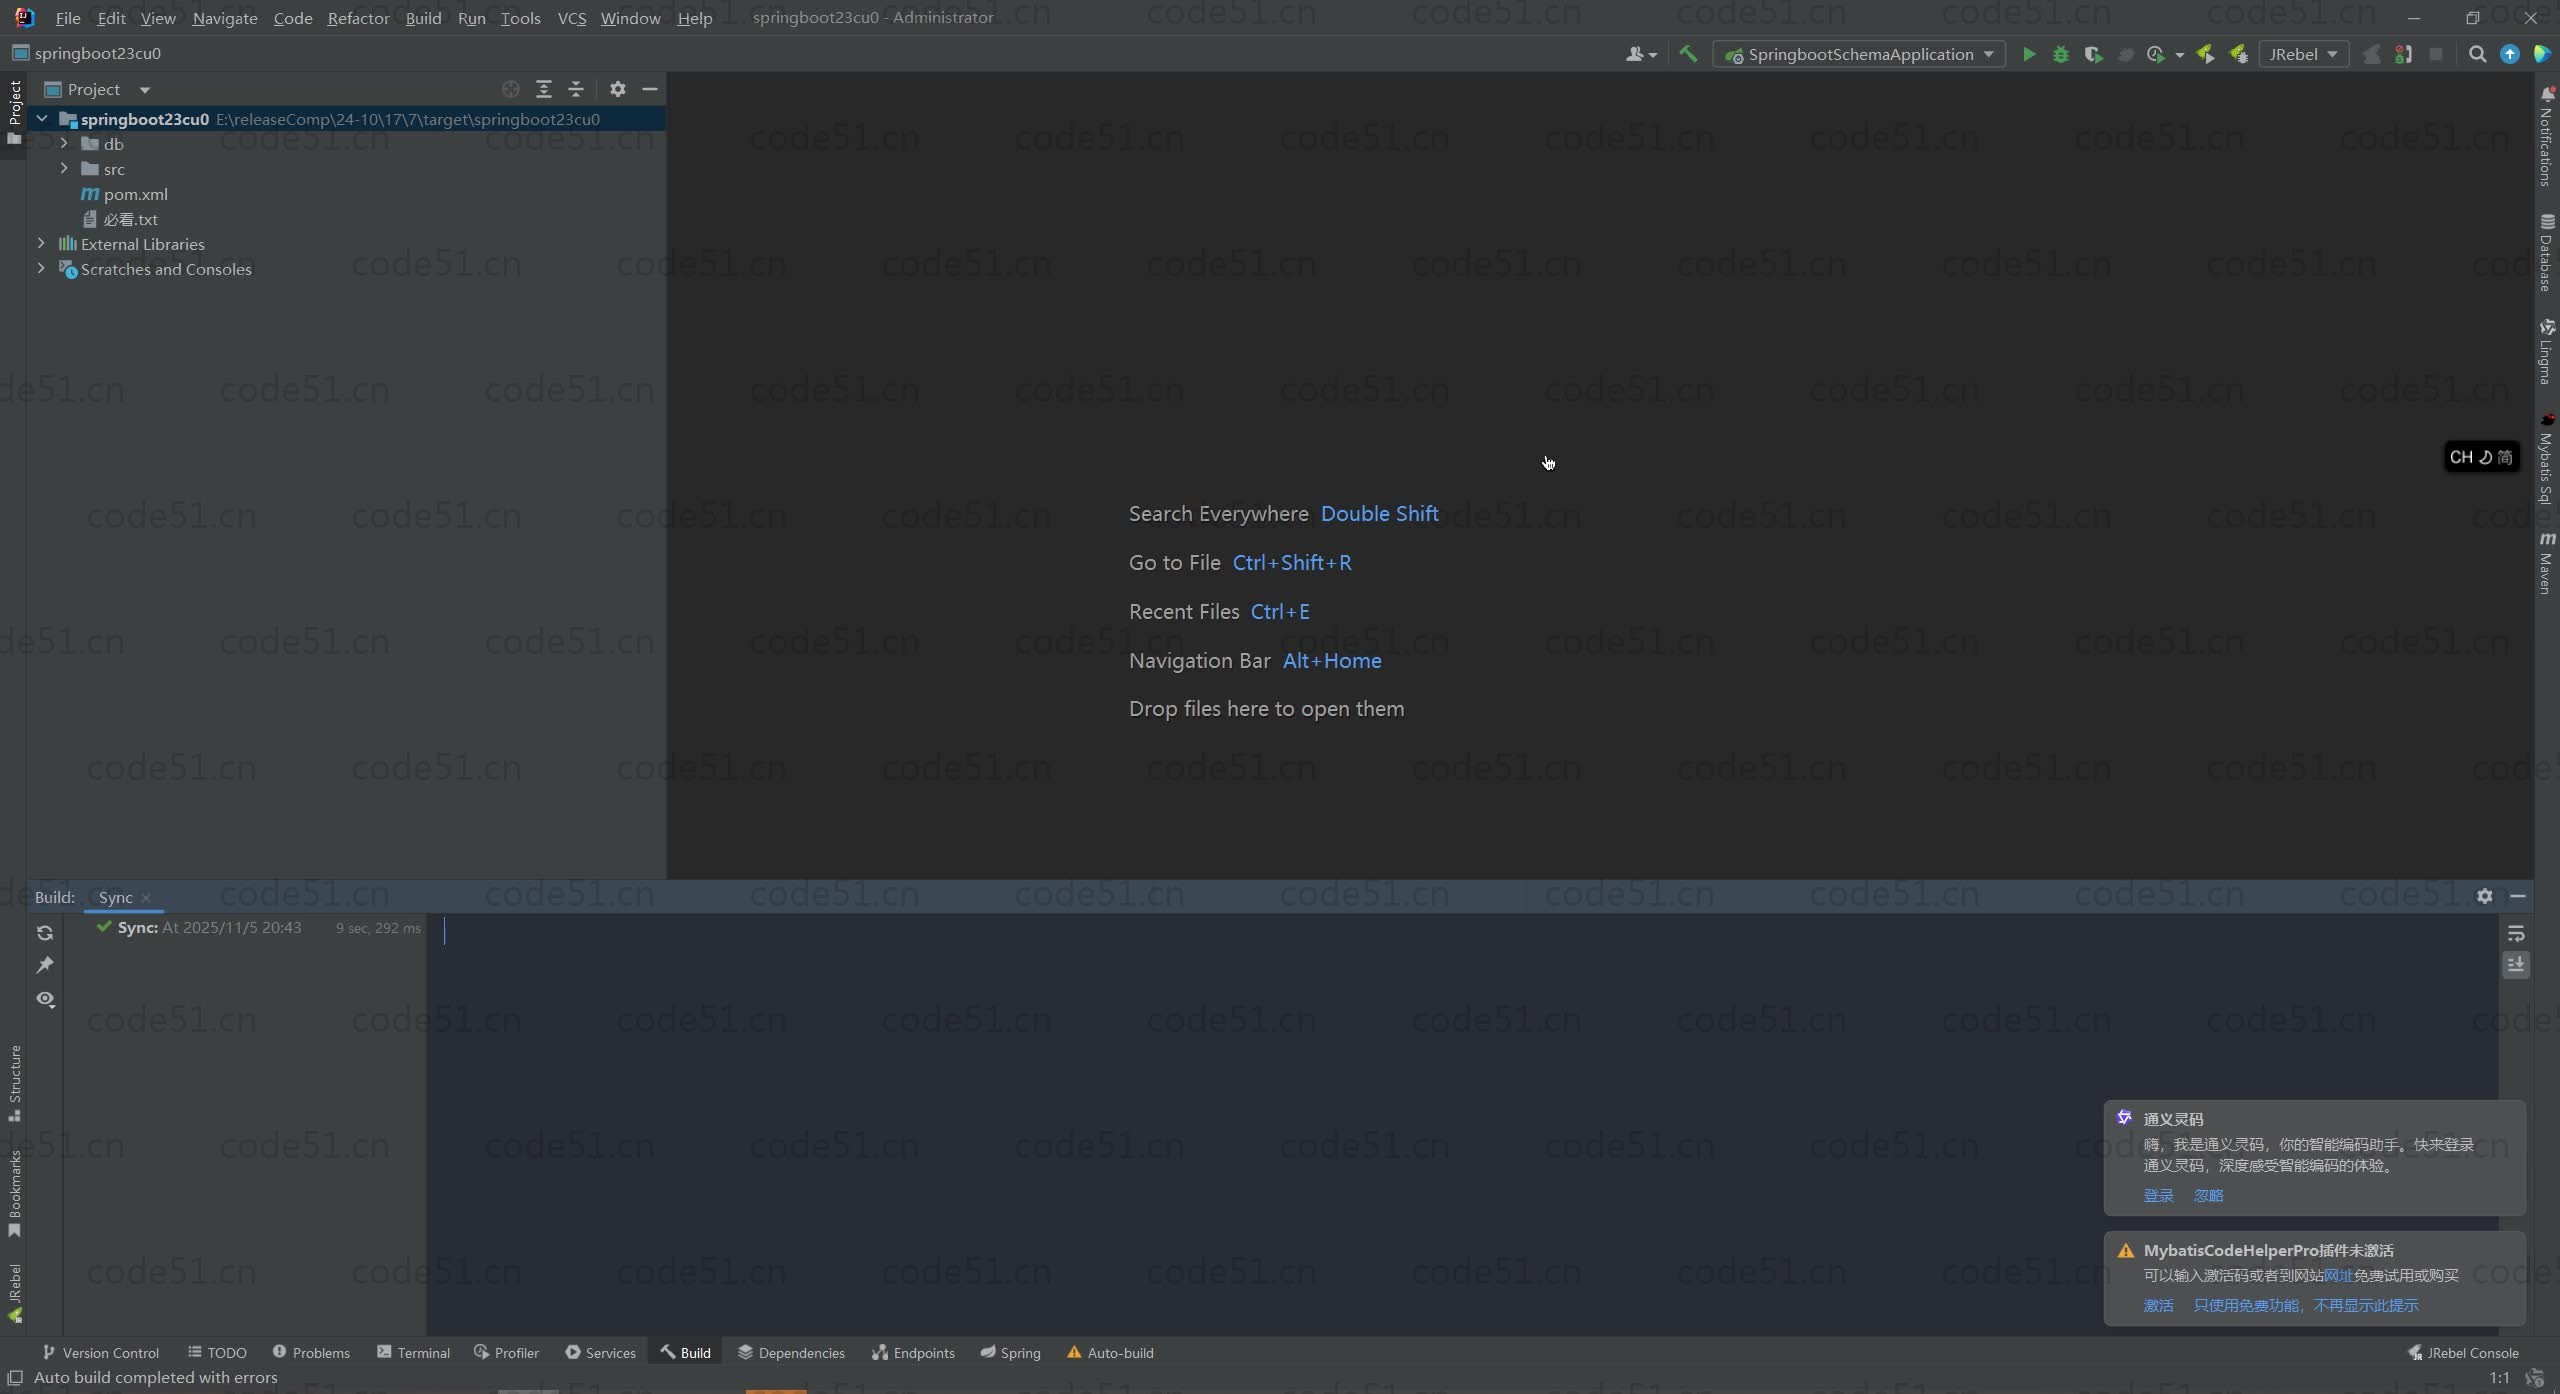Click the Rerun sync icon in Build panel
The image size is (2560, 1394).
pos(45,933)
